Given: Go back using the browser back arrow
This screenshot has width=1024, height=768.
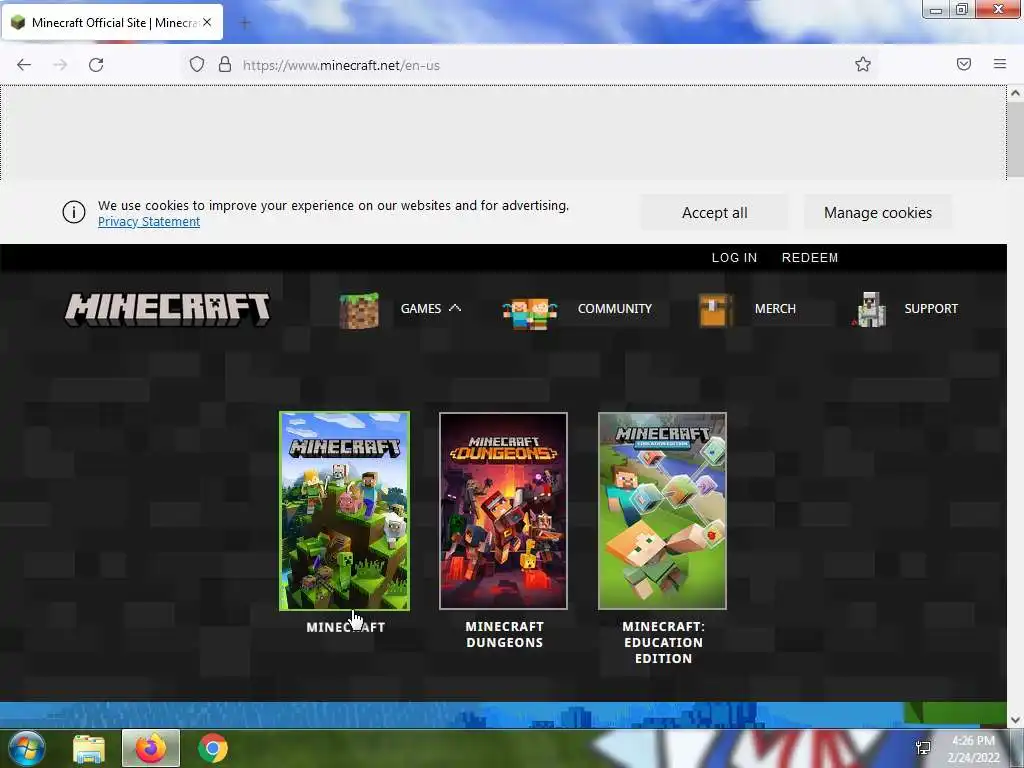Looking at the screenshot, I should tap(24, 65).
